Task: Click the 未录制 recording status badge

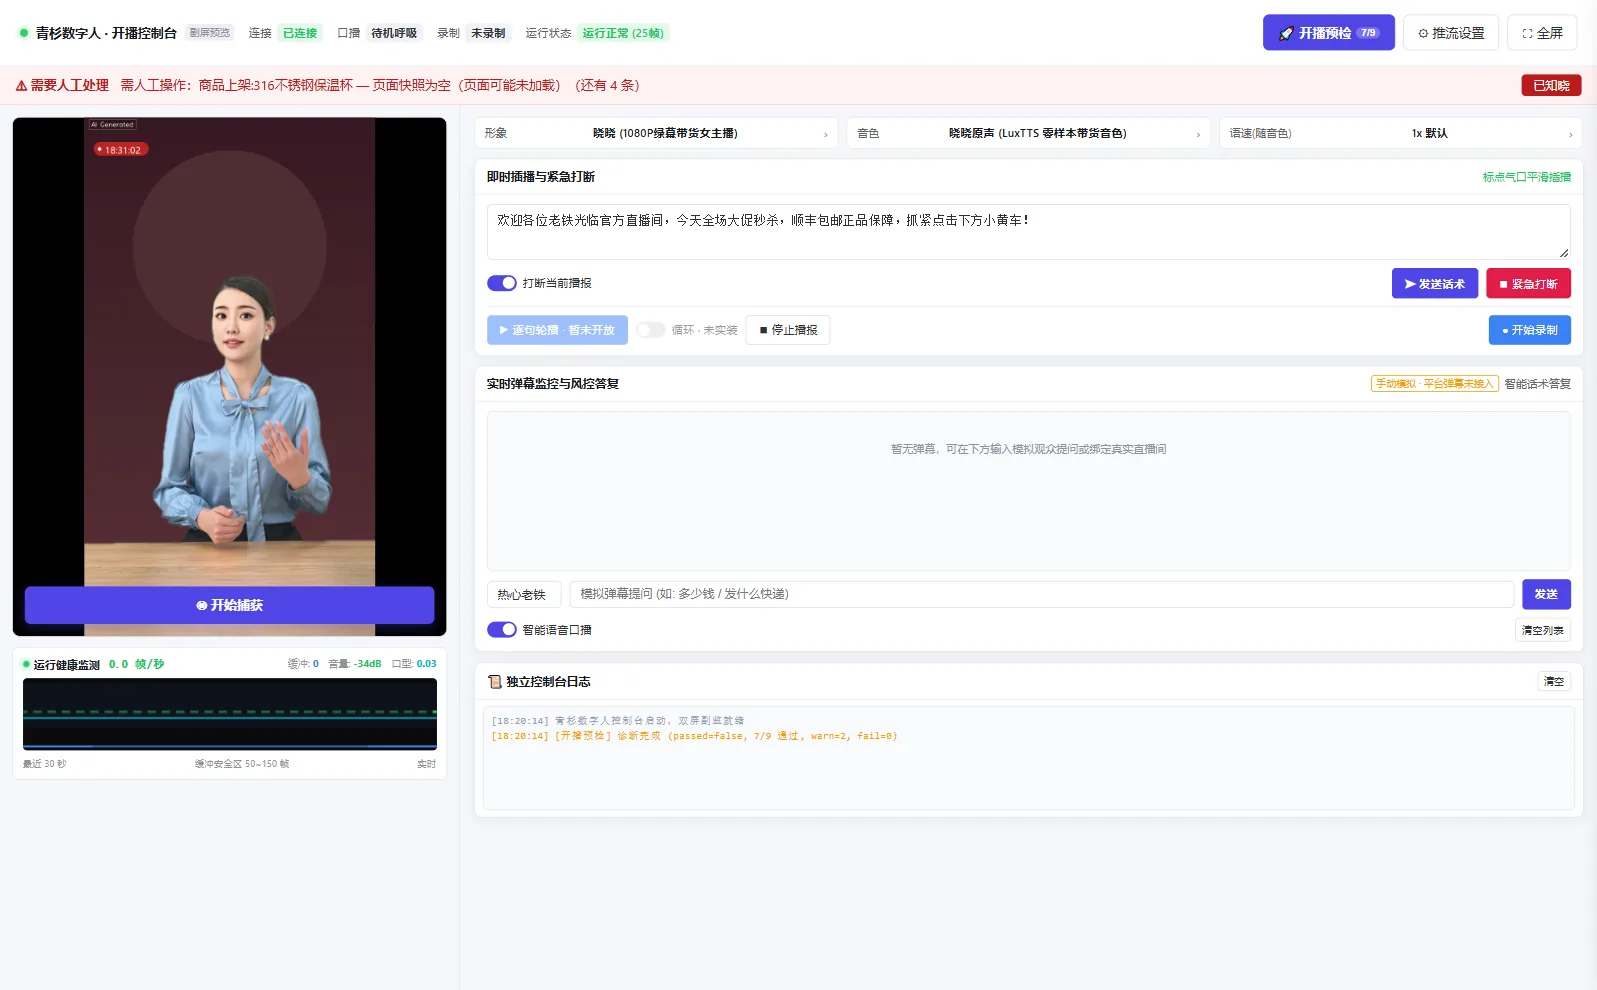Action: [488, 33]
